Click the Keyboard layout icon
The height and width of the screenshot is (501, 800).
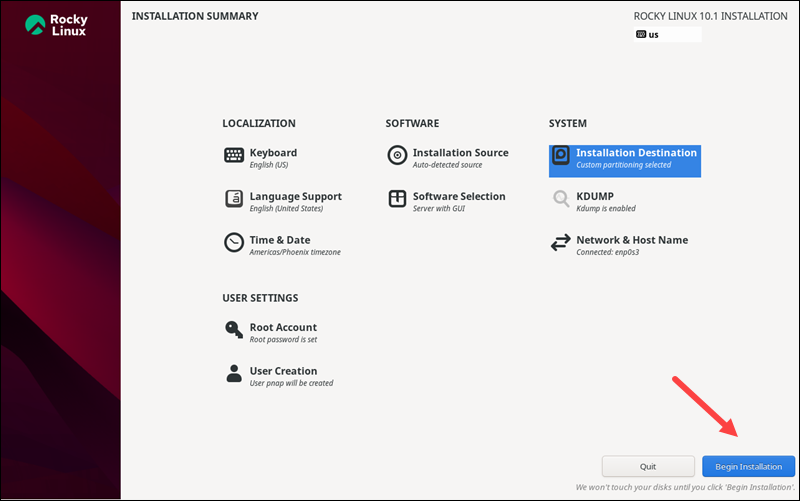point(234,155)
